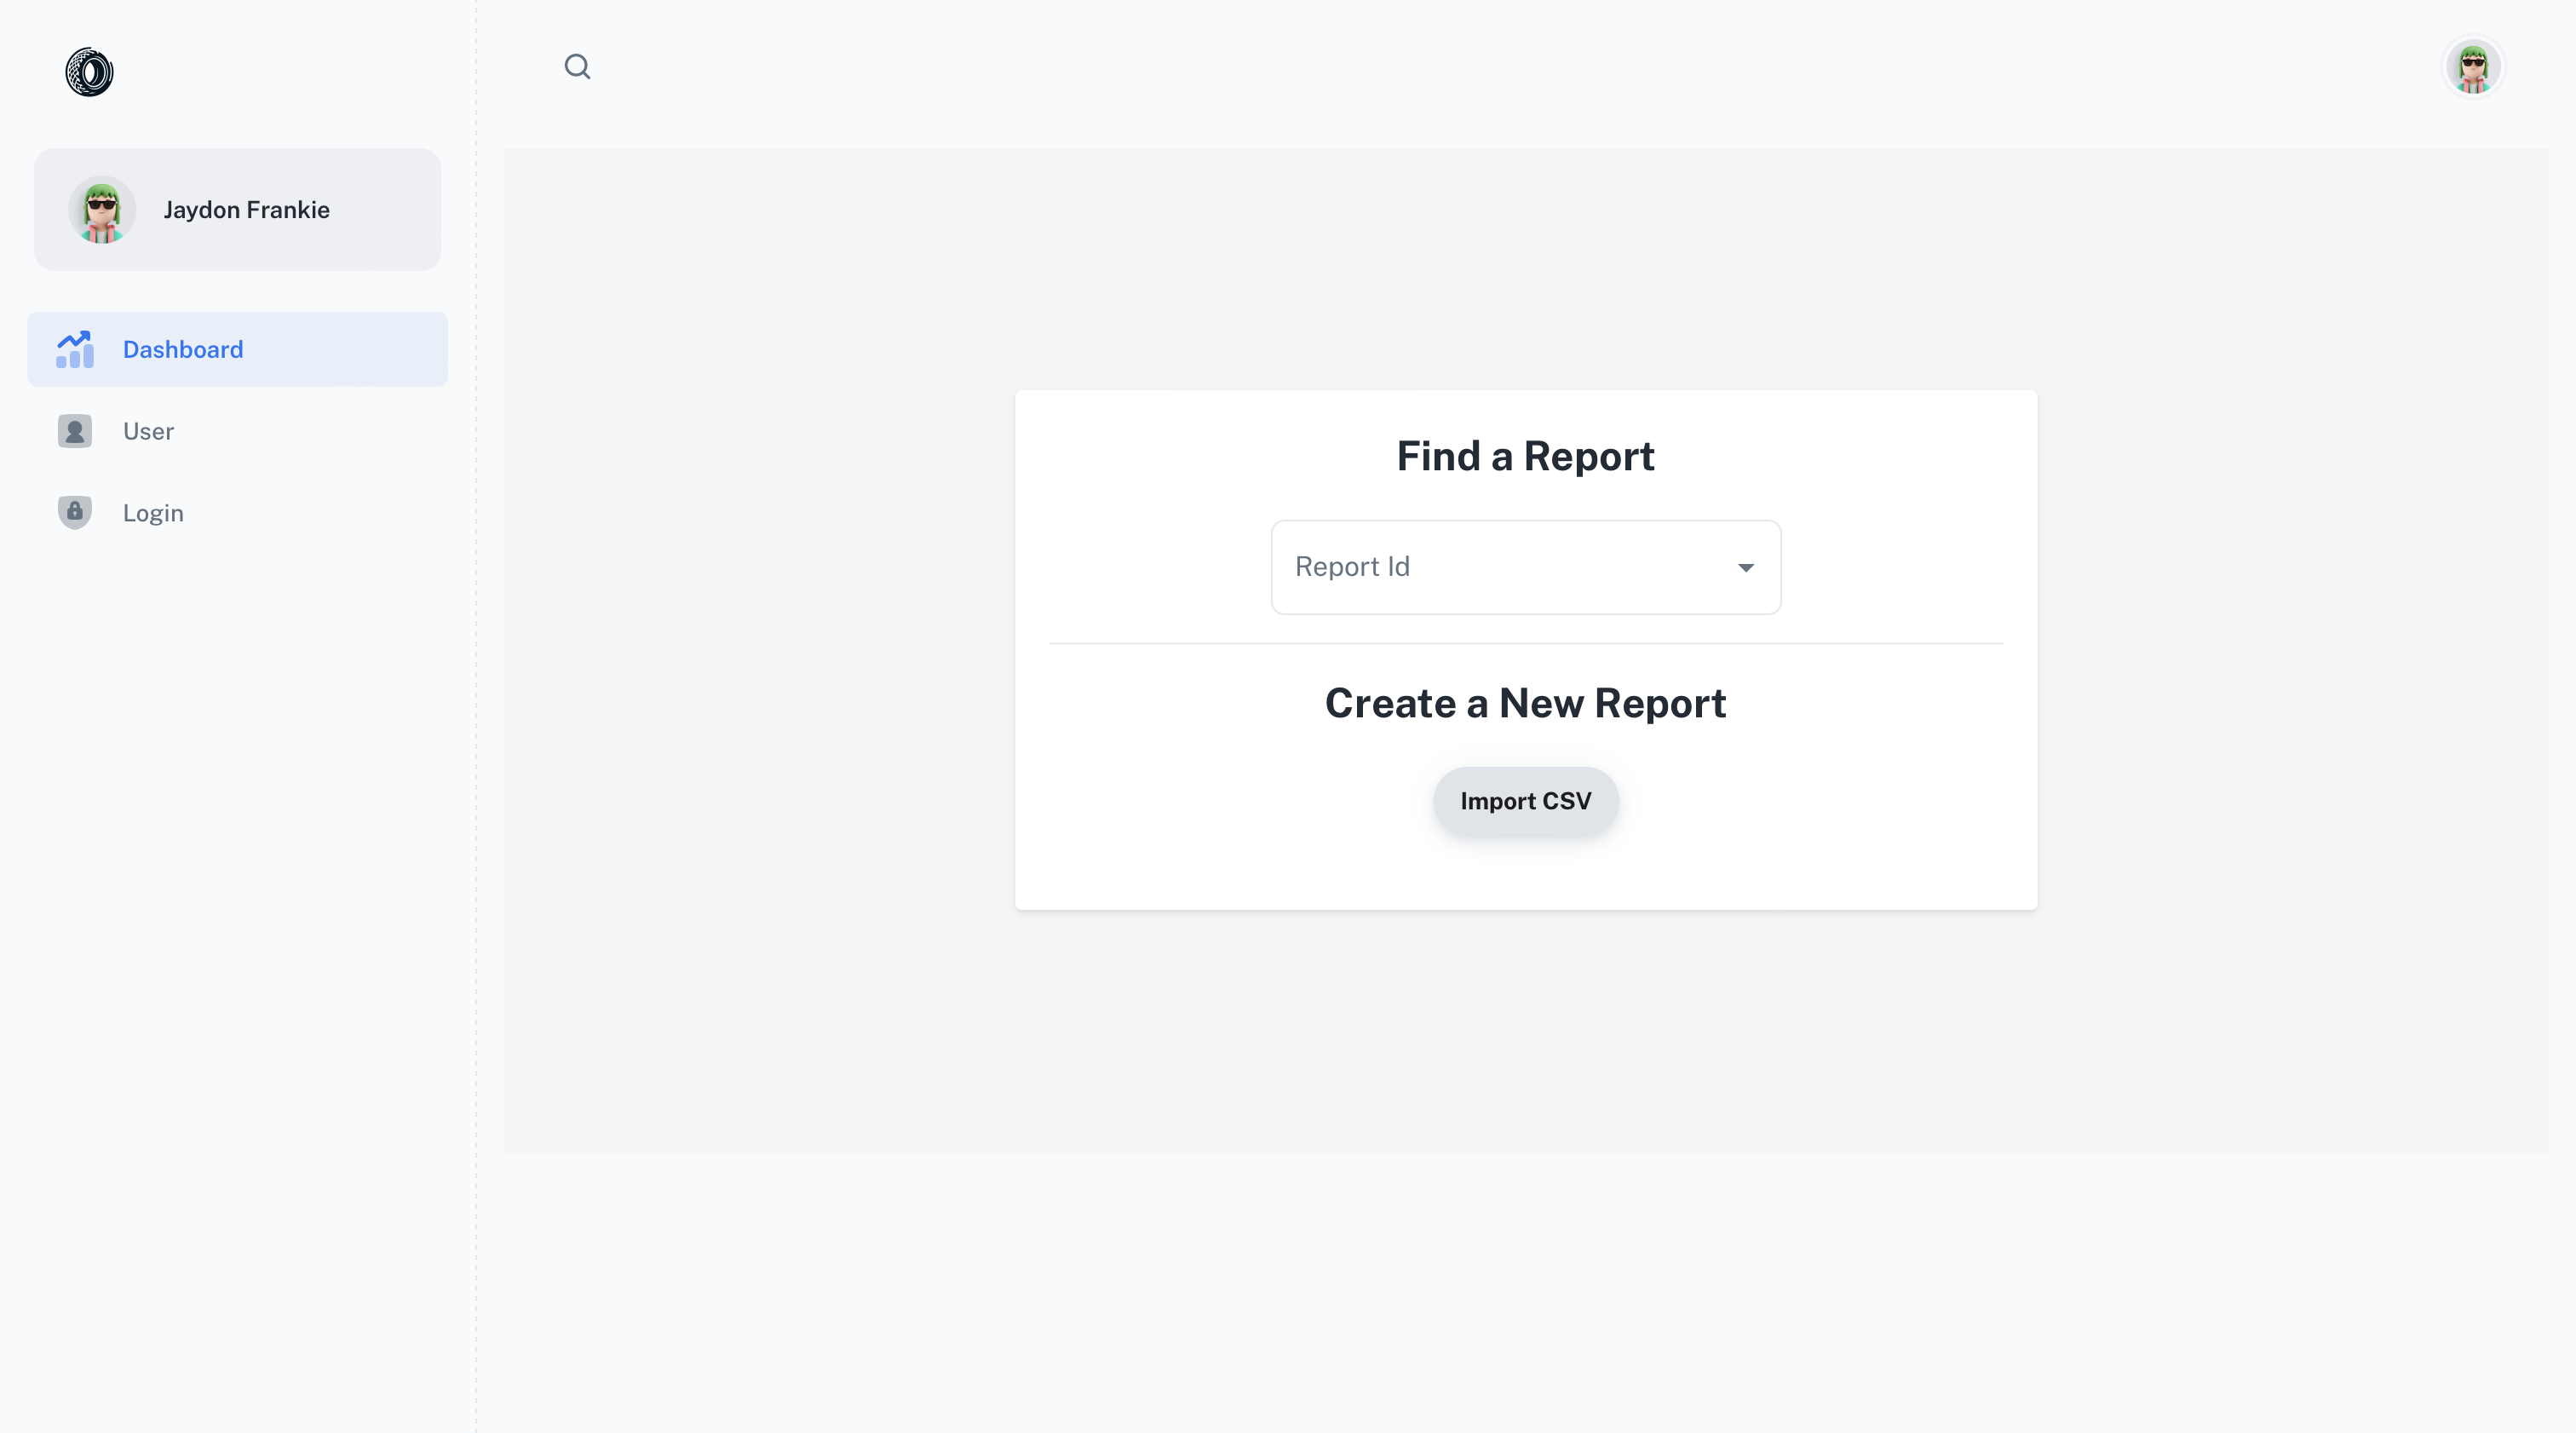This screenshot has width=2576, height=1433.
Task: Select the Dashboard menu item
Action: coord(183,349)
